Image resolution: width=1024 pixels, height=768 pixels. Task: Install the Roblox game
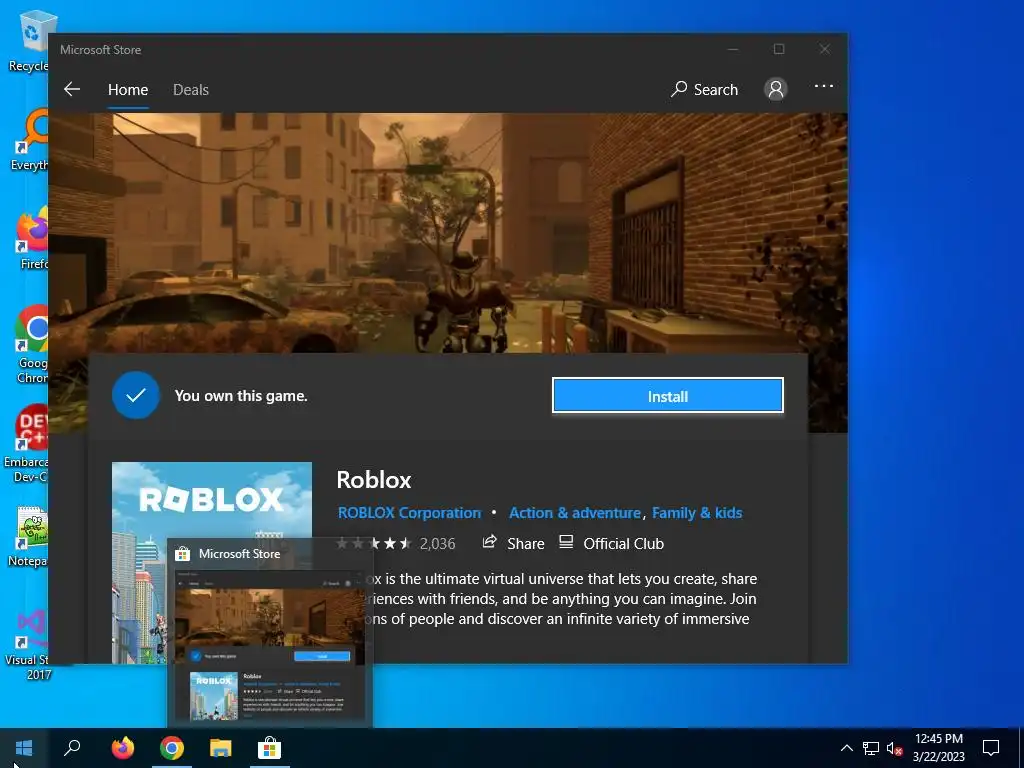[667, 396]
